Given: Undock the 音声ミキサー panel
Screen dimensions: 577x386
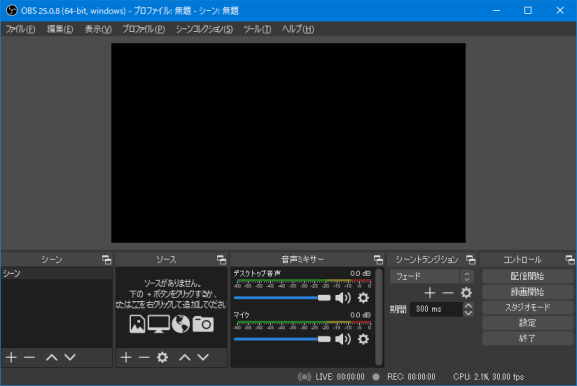Looking at the screenshot, I should point(378,260).
